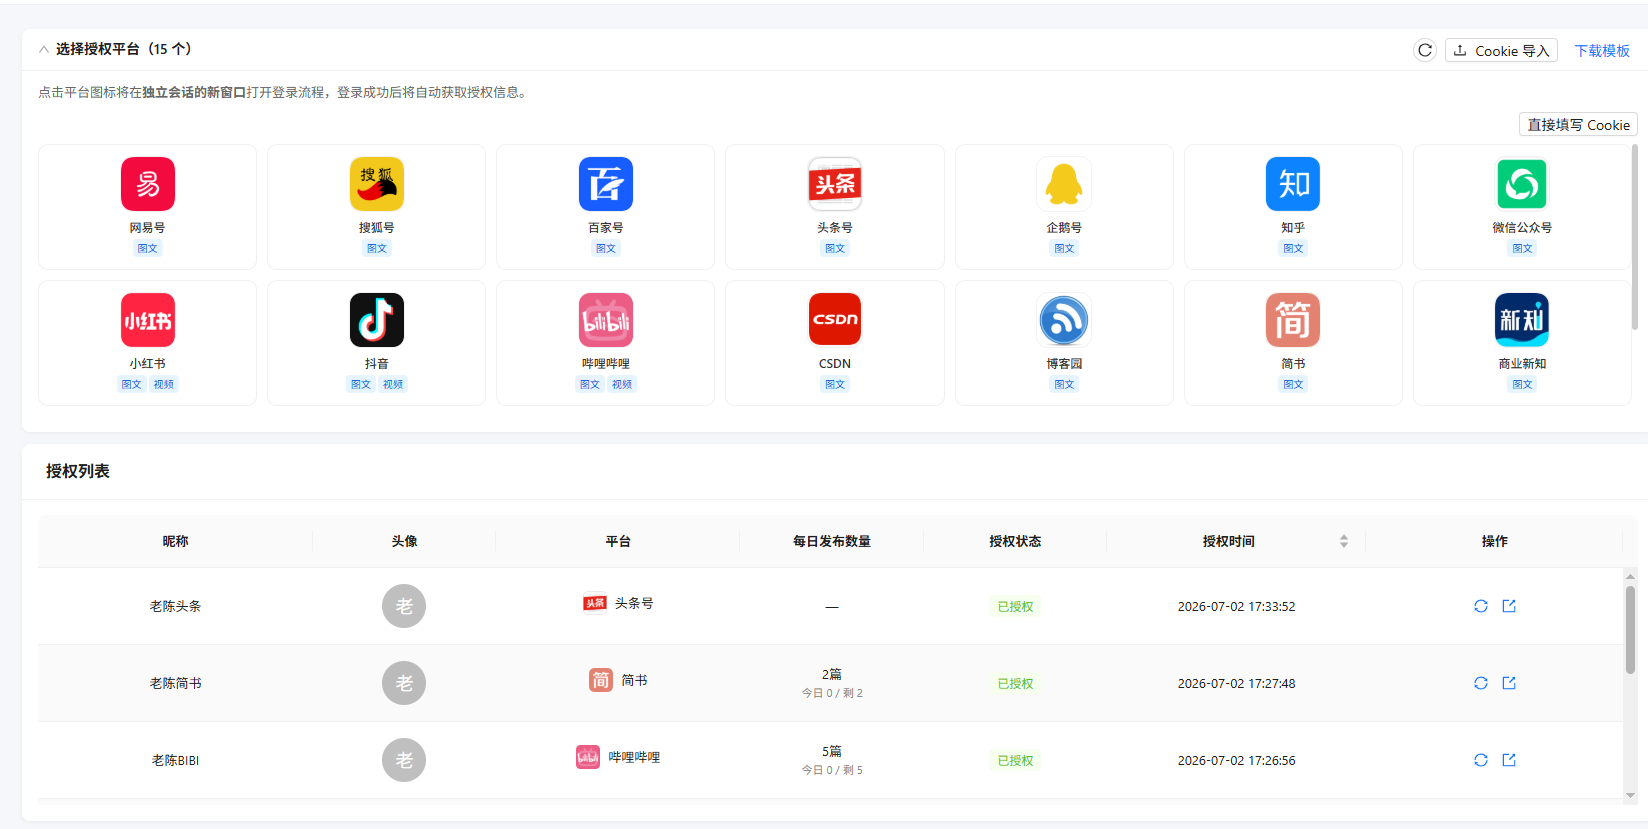Open 哔哩哔哩 icon in platform grid
Screen dimensions: 1648x829
point(606,320)
